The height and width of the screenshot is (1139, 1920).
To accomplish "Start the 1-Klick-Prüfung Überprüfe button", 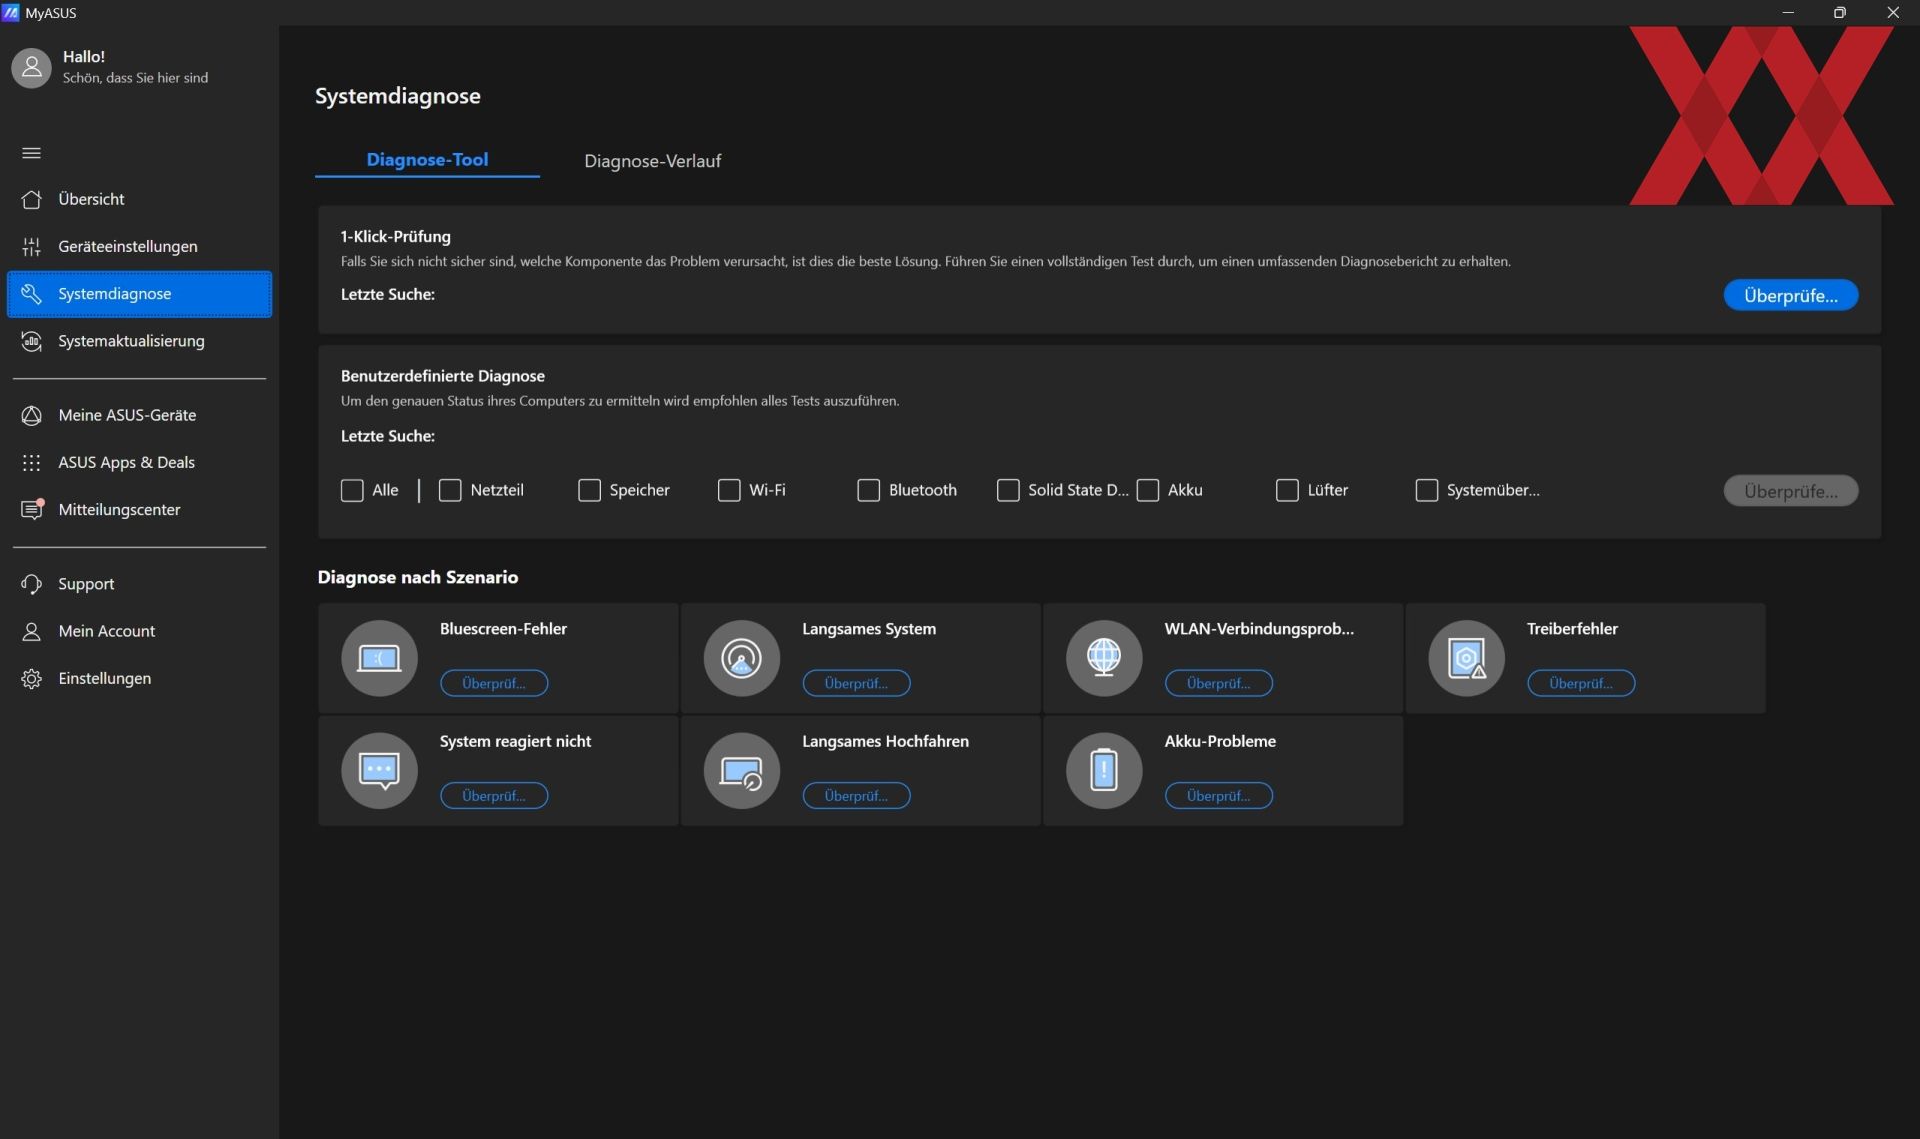I will coord(1790,295).
